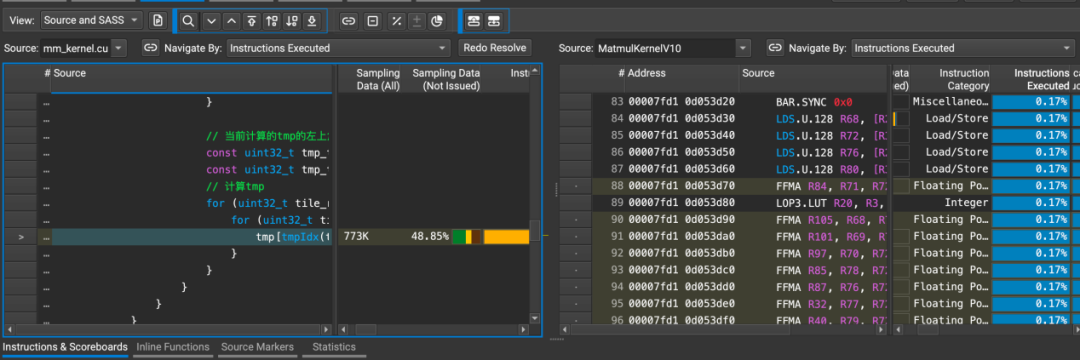Click Integer category cell on row 89
1080x360 pixels.
tap(951, 202)
